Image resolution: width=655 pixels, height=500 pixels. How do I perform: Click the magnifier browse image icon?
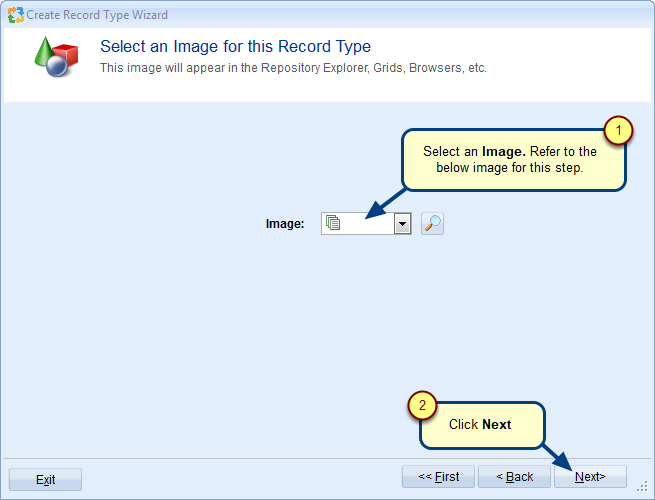pos(432,224)
